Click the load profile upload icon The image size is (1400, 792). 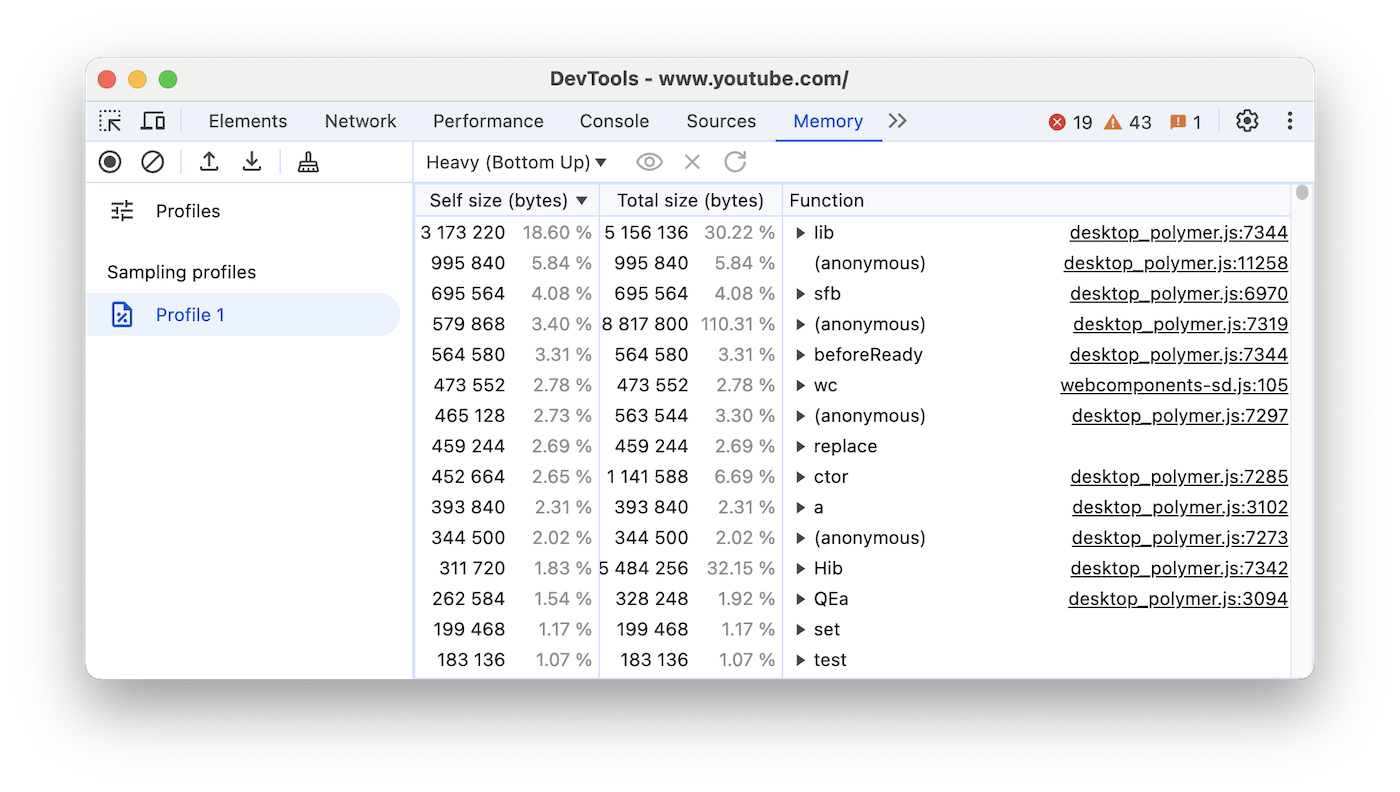click(x=209, y=162)
